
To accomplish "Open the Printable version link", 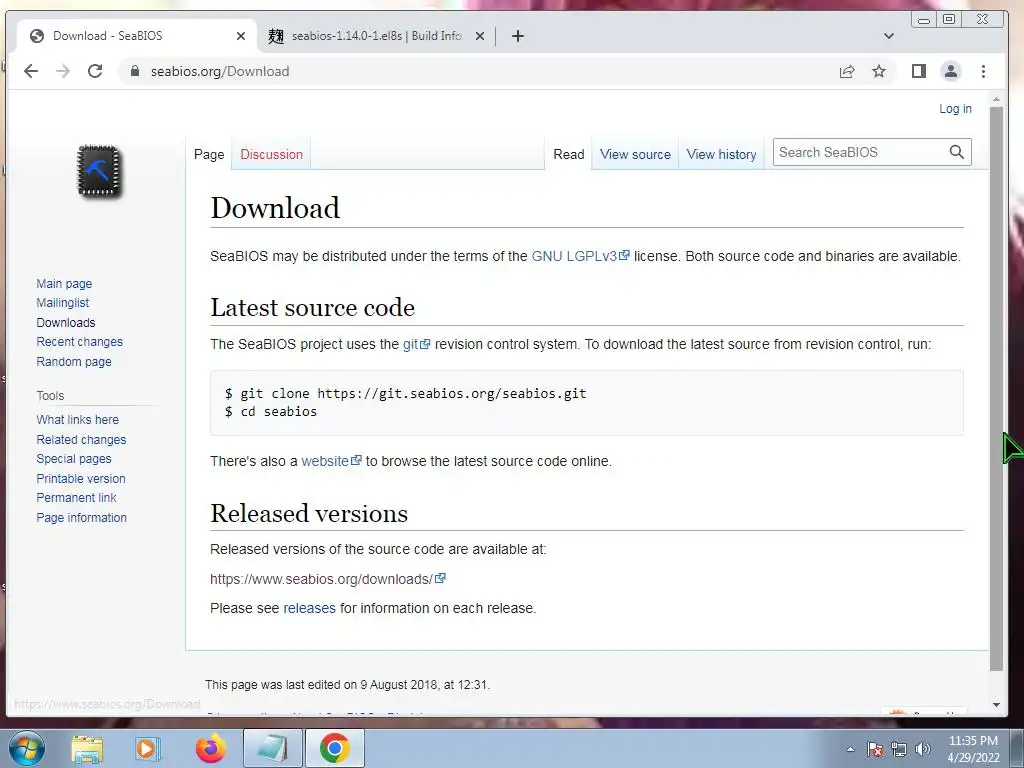I will click(x=81, y=478).
